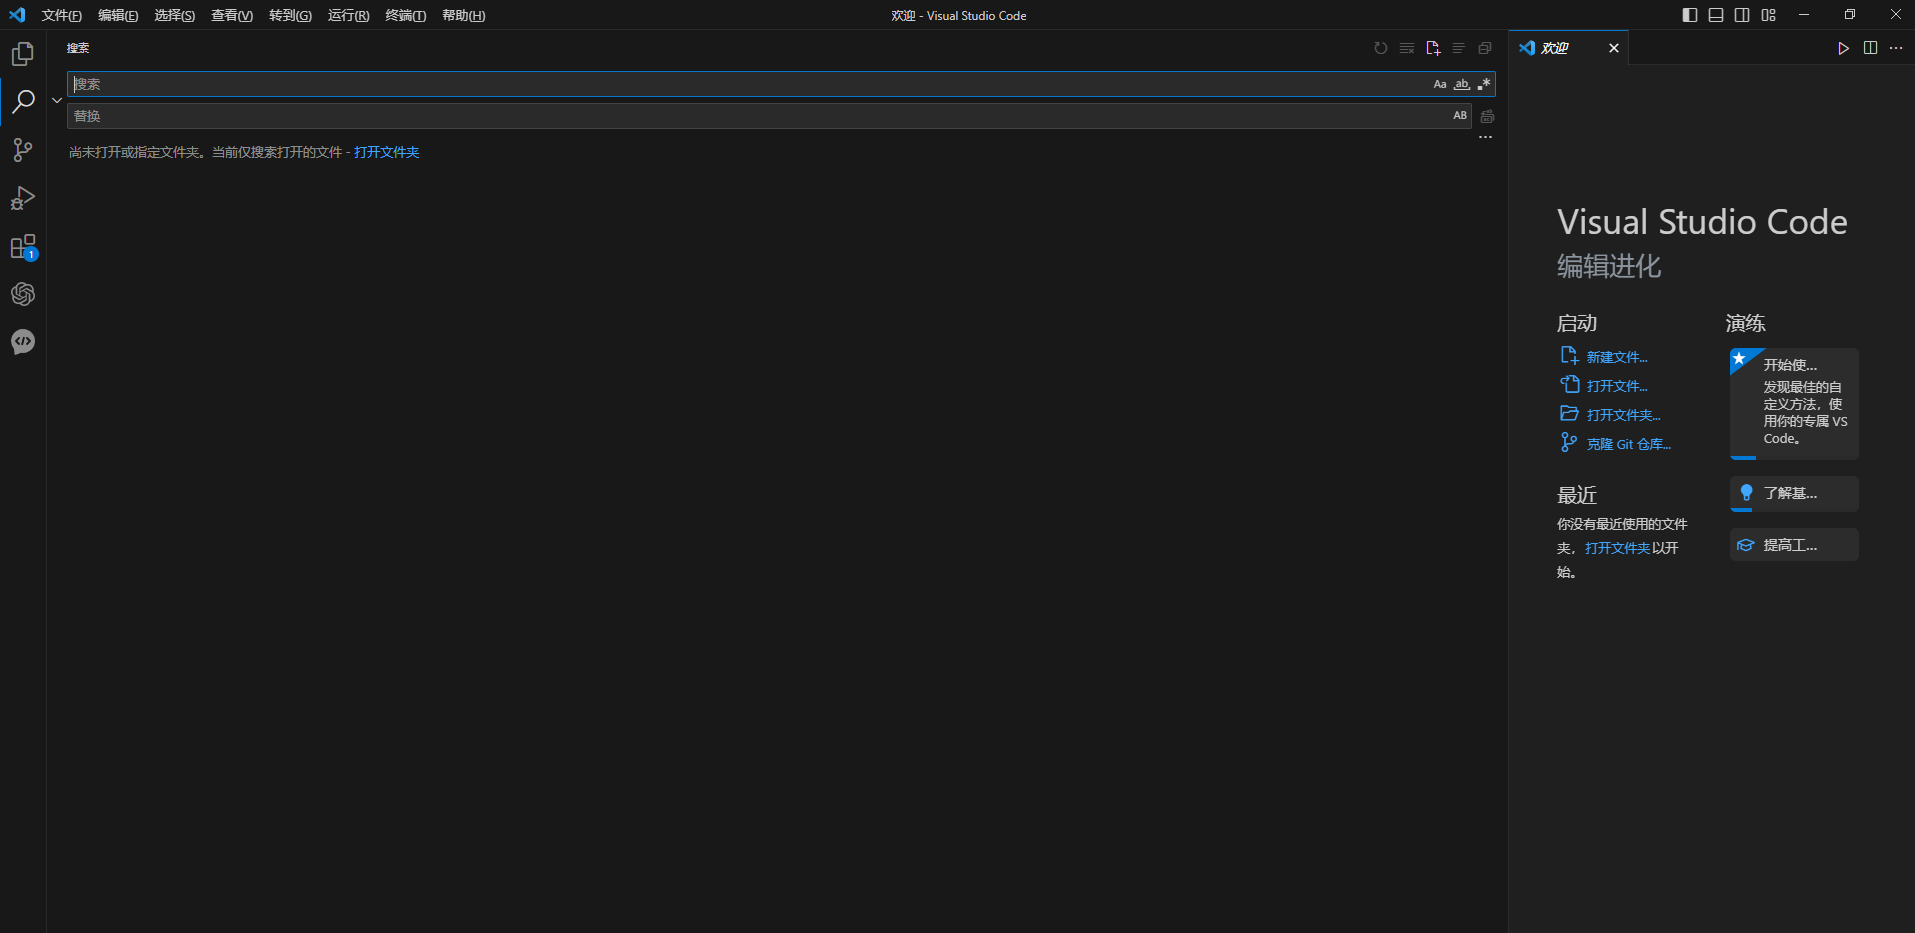Open the 文件 menu
1915x933 pixels.
point(61,15)
